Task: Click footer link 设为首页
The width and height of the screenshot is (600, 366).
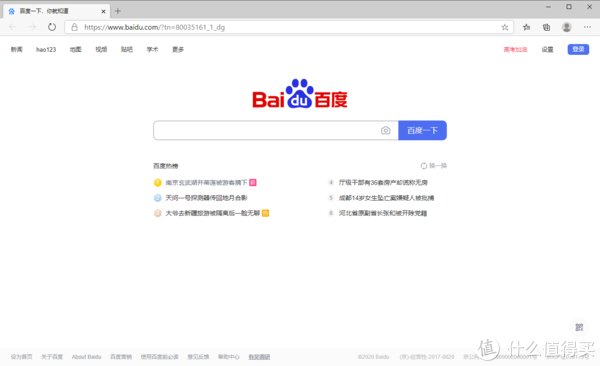Action: coord(21,357)
